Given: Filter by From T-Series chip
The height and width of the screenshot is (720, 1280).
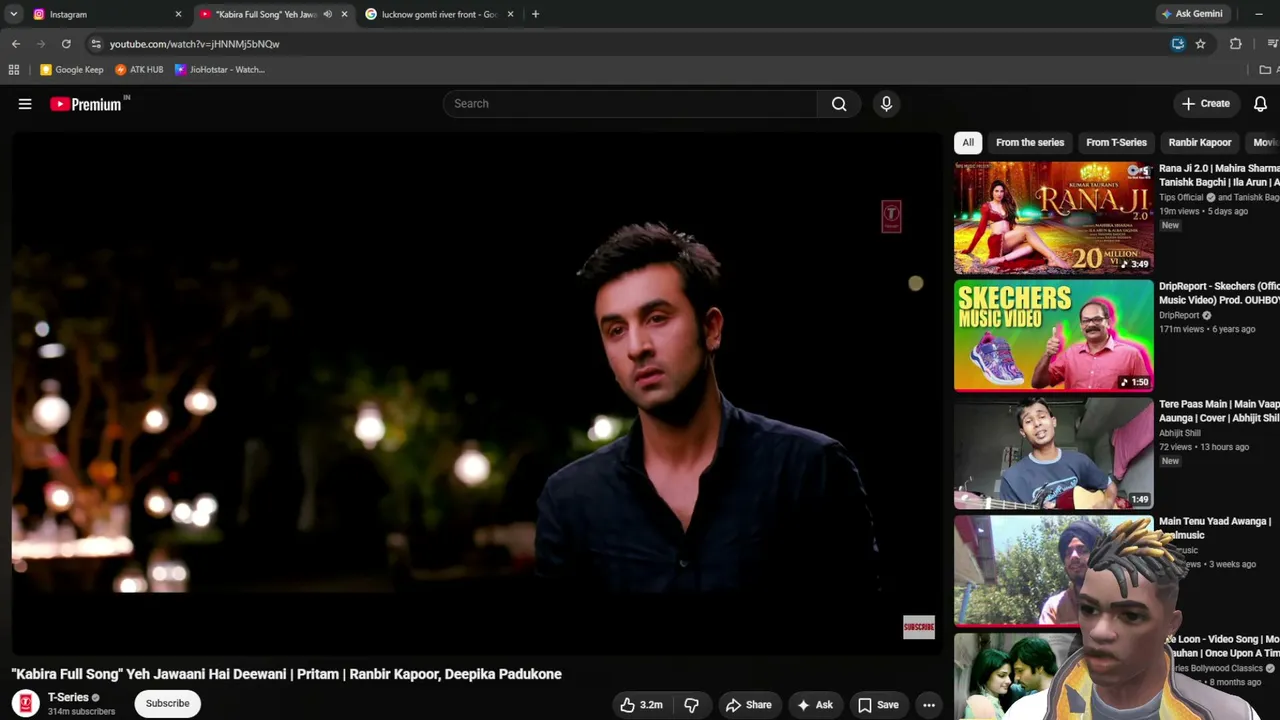Looking at the screenshot, I should (x=1116, y=142).
